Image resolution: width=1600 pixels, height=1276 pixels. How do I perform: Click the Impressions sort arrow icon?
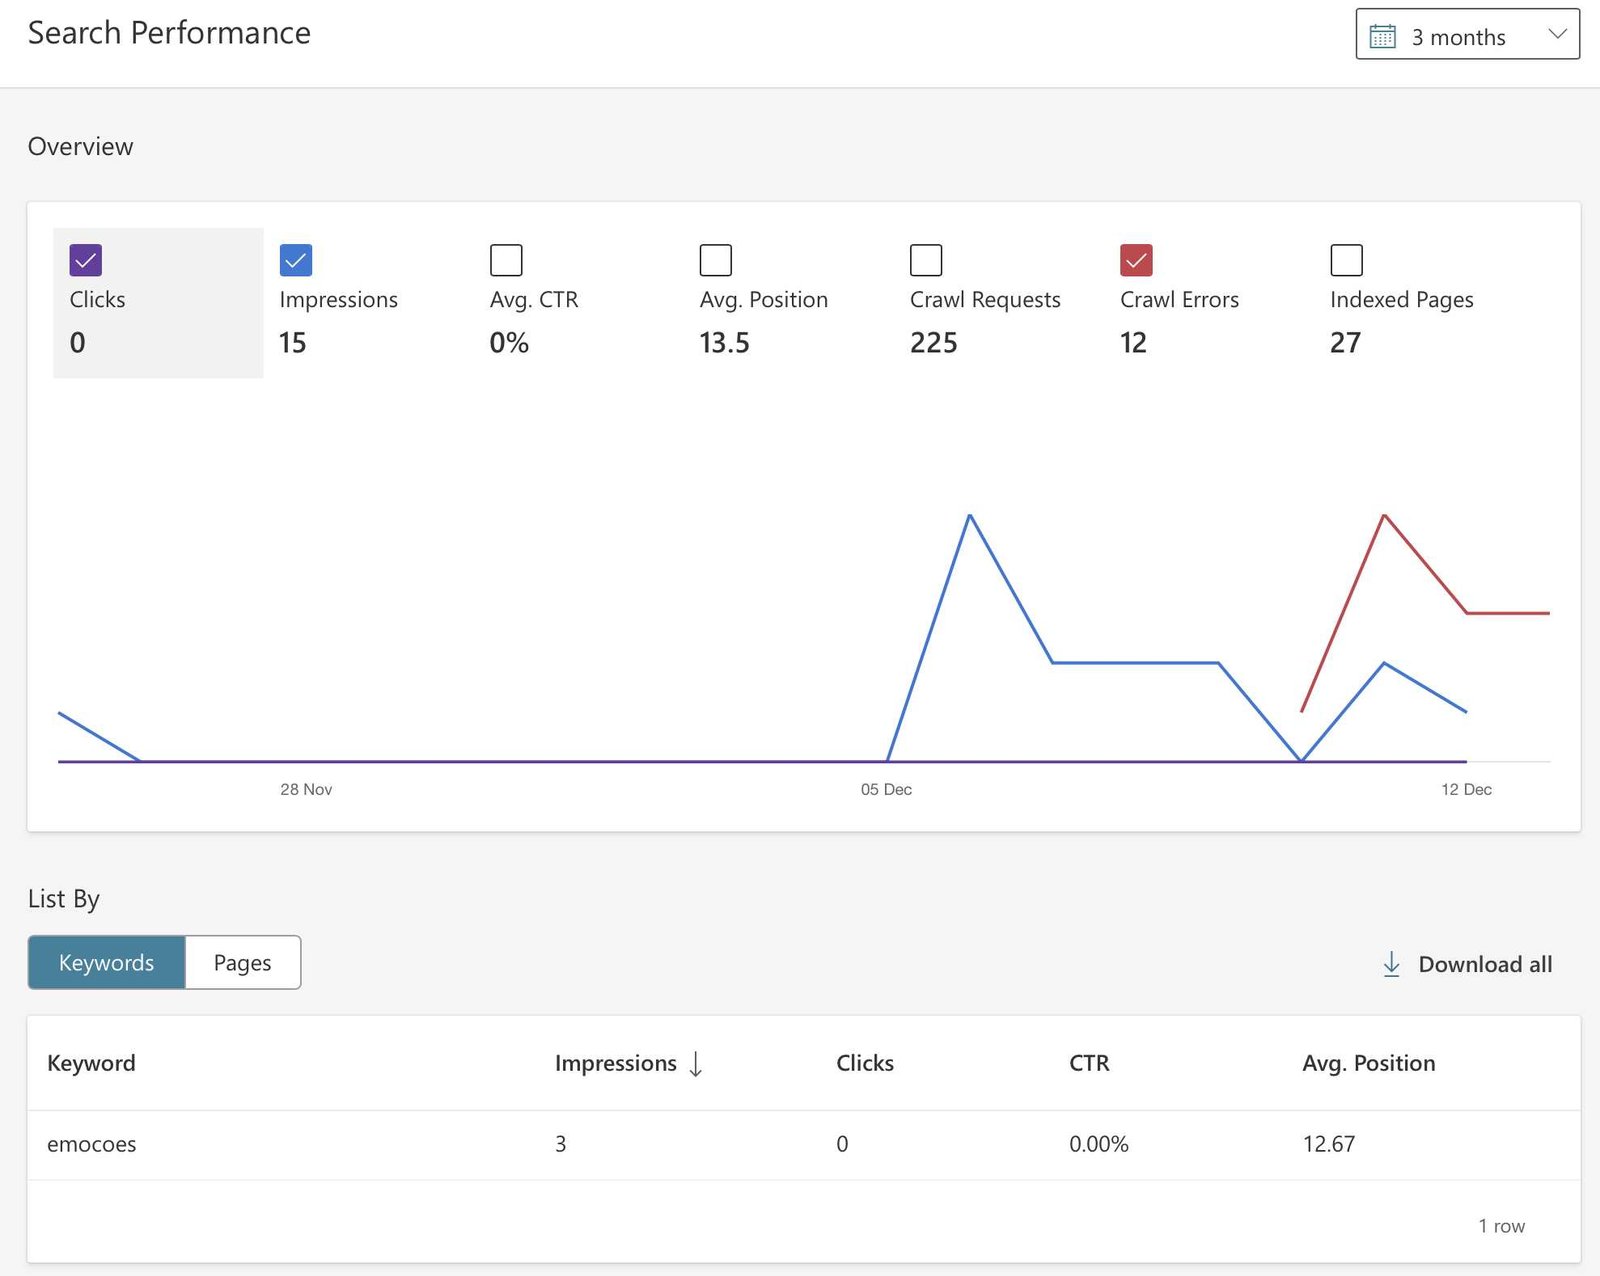click(x=696, y=1064)
